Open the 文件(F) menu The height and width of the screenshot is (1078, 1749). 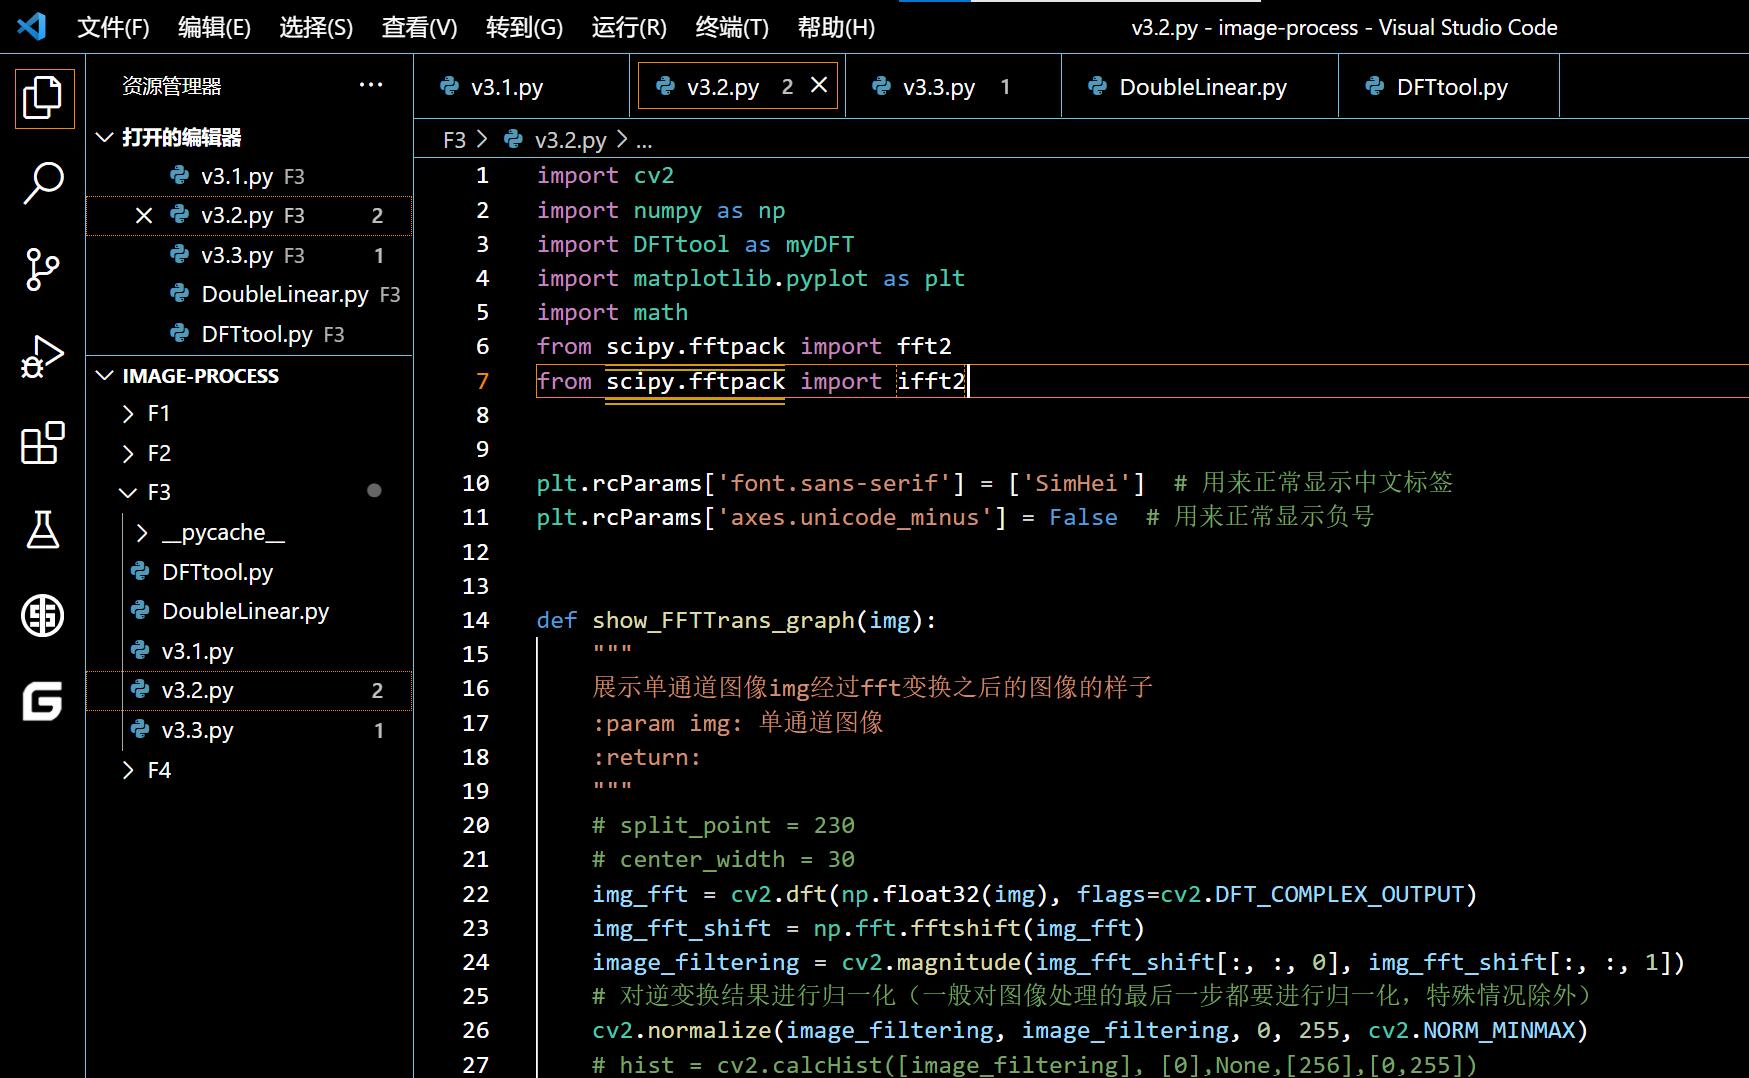tap(113, 27)
